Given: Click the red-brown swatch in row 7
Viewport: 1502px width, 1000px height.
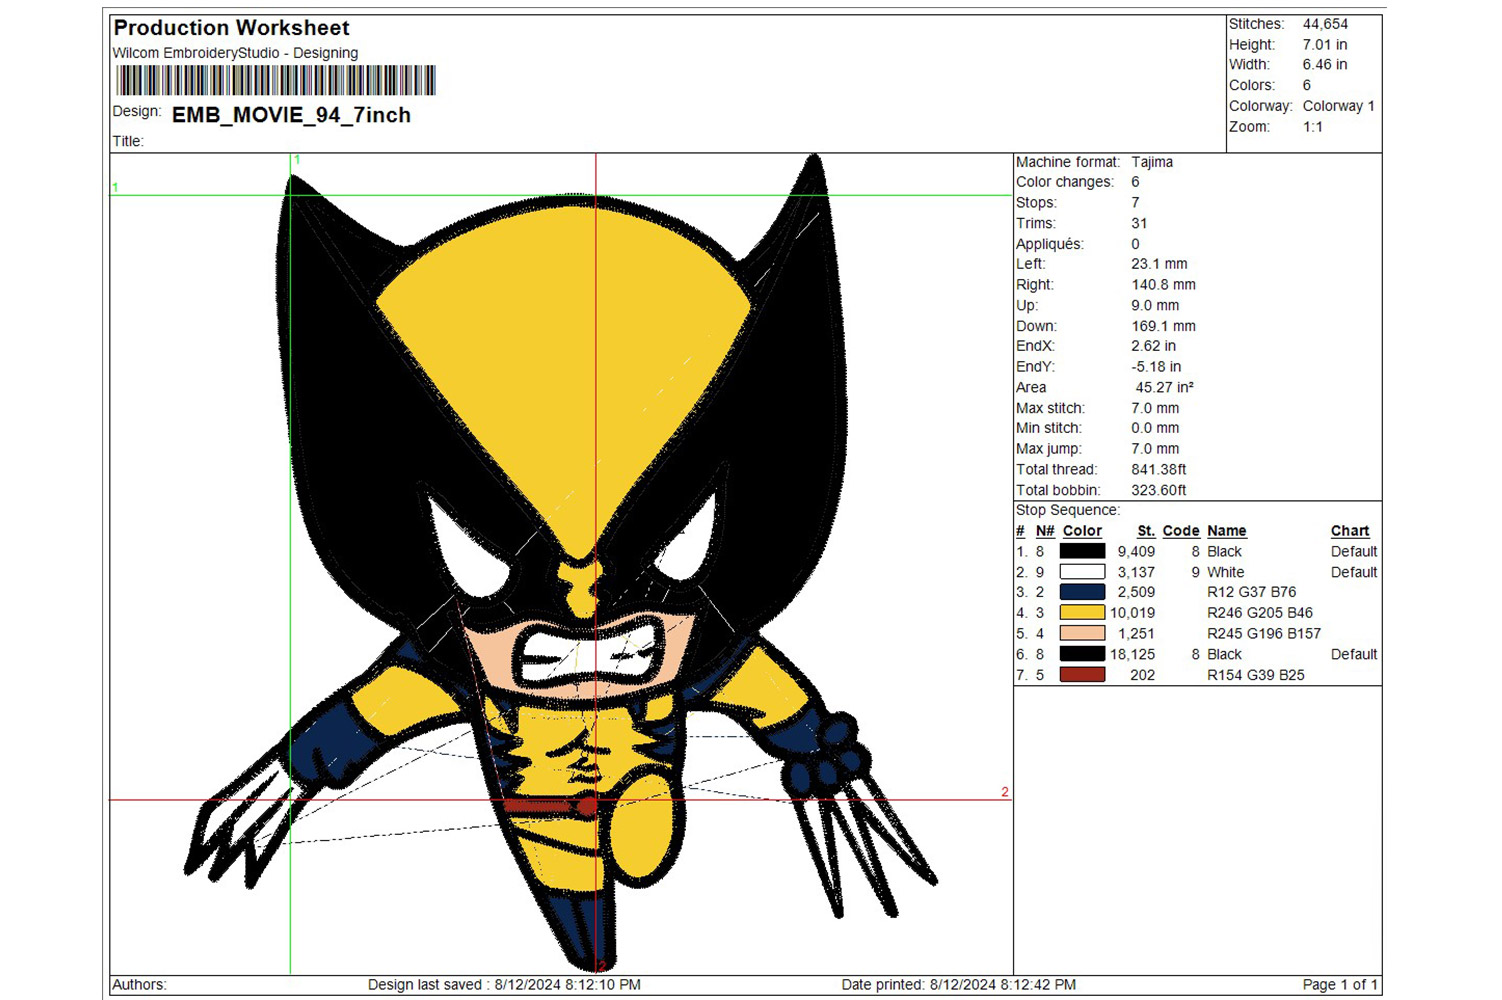Looking at the screenshot, I should (1082, 675).
